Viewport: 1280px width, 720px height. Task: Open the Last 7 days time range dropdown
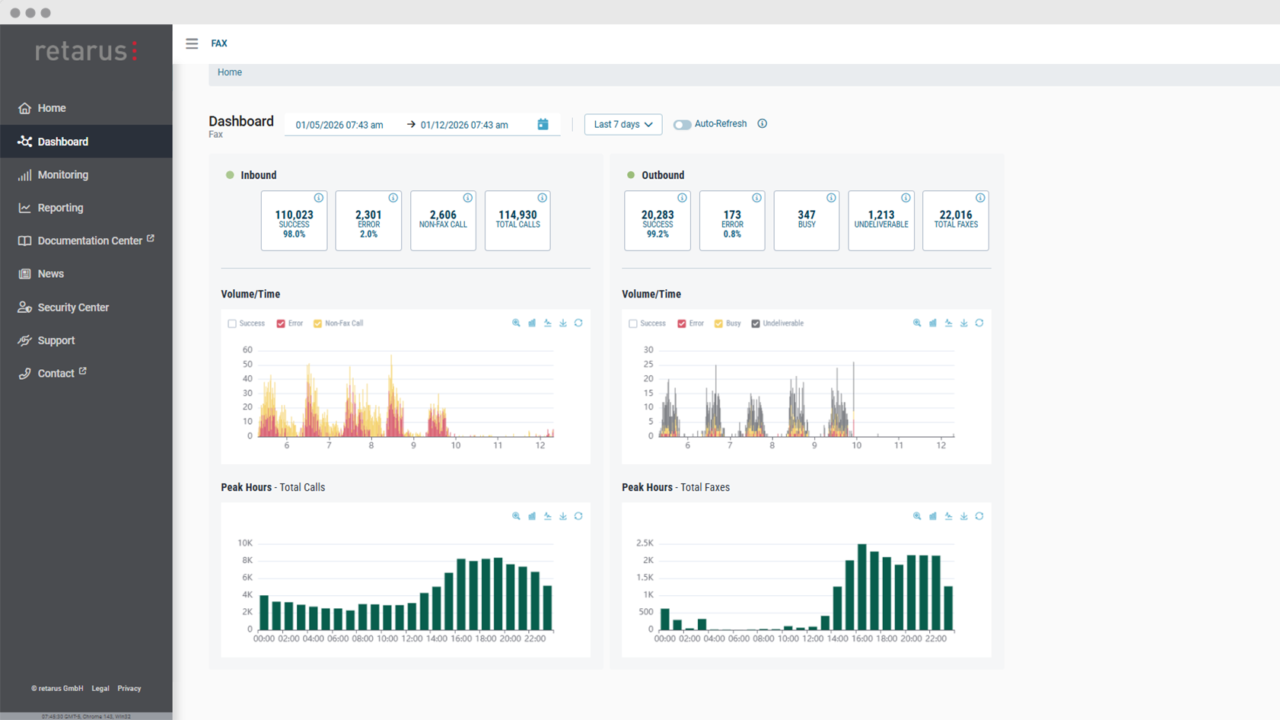click(622, 124)
